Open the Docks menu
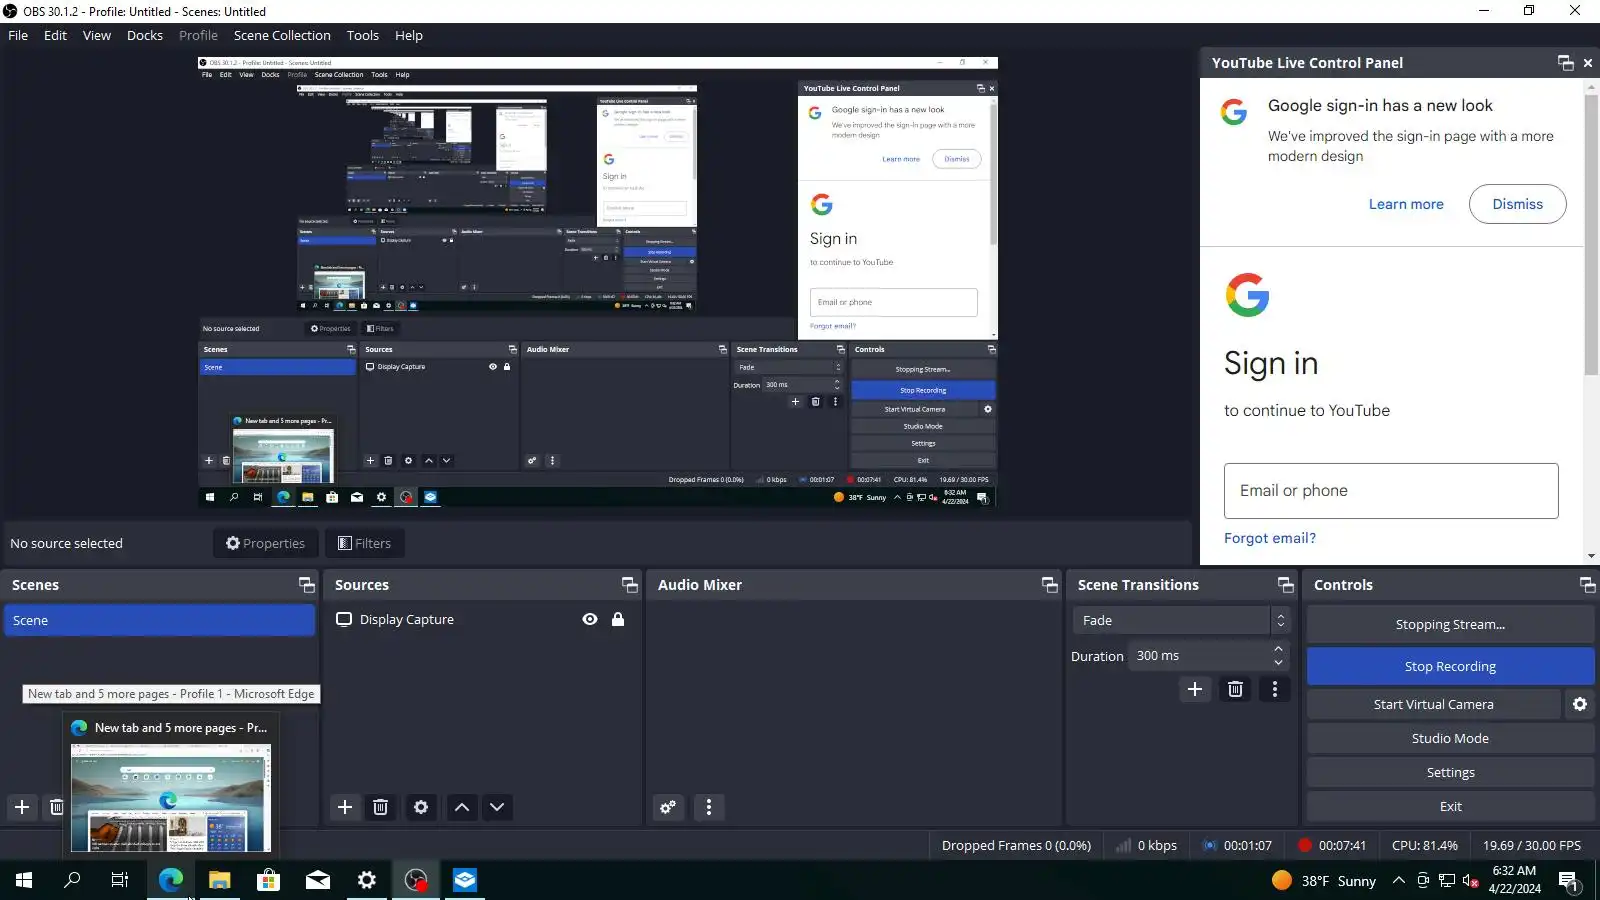Screen dimensions: 1600x900 pos(145,35)
